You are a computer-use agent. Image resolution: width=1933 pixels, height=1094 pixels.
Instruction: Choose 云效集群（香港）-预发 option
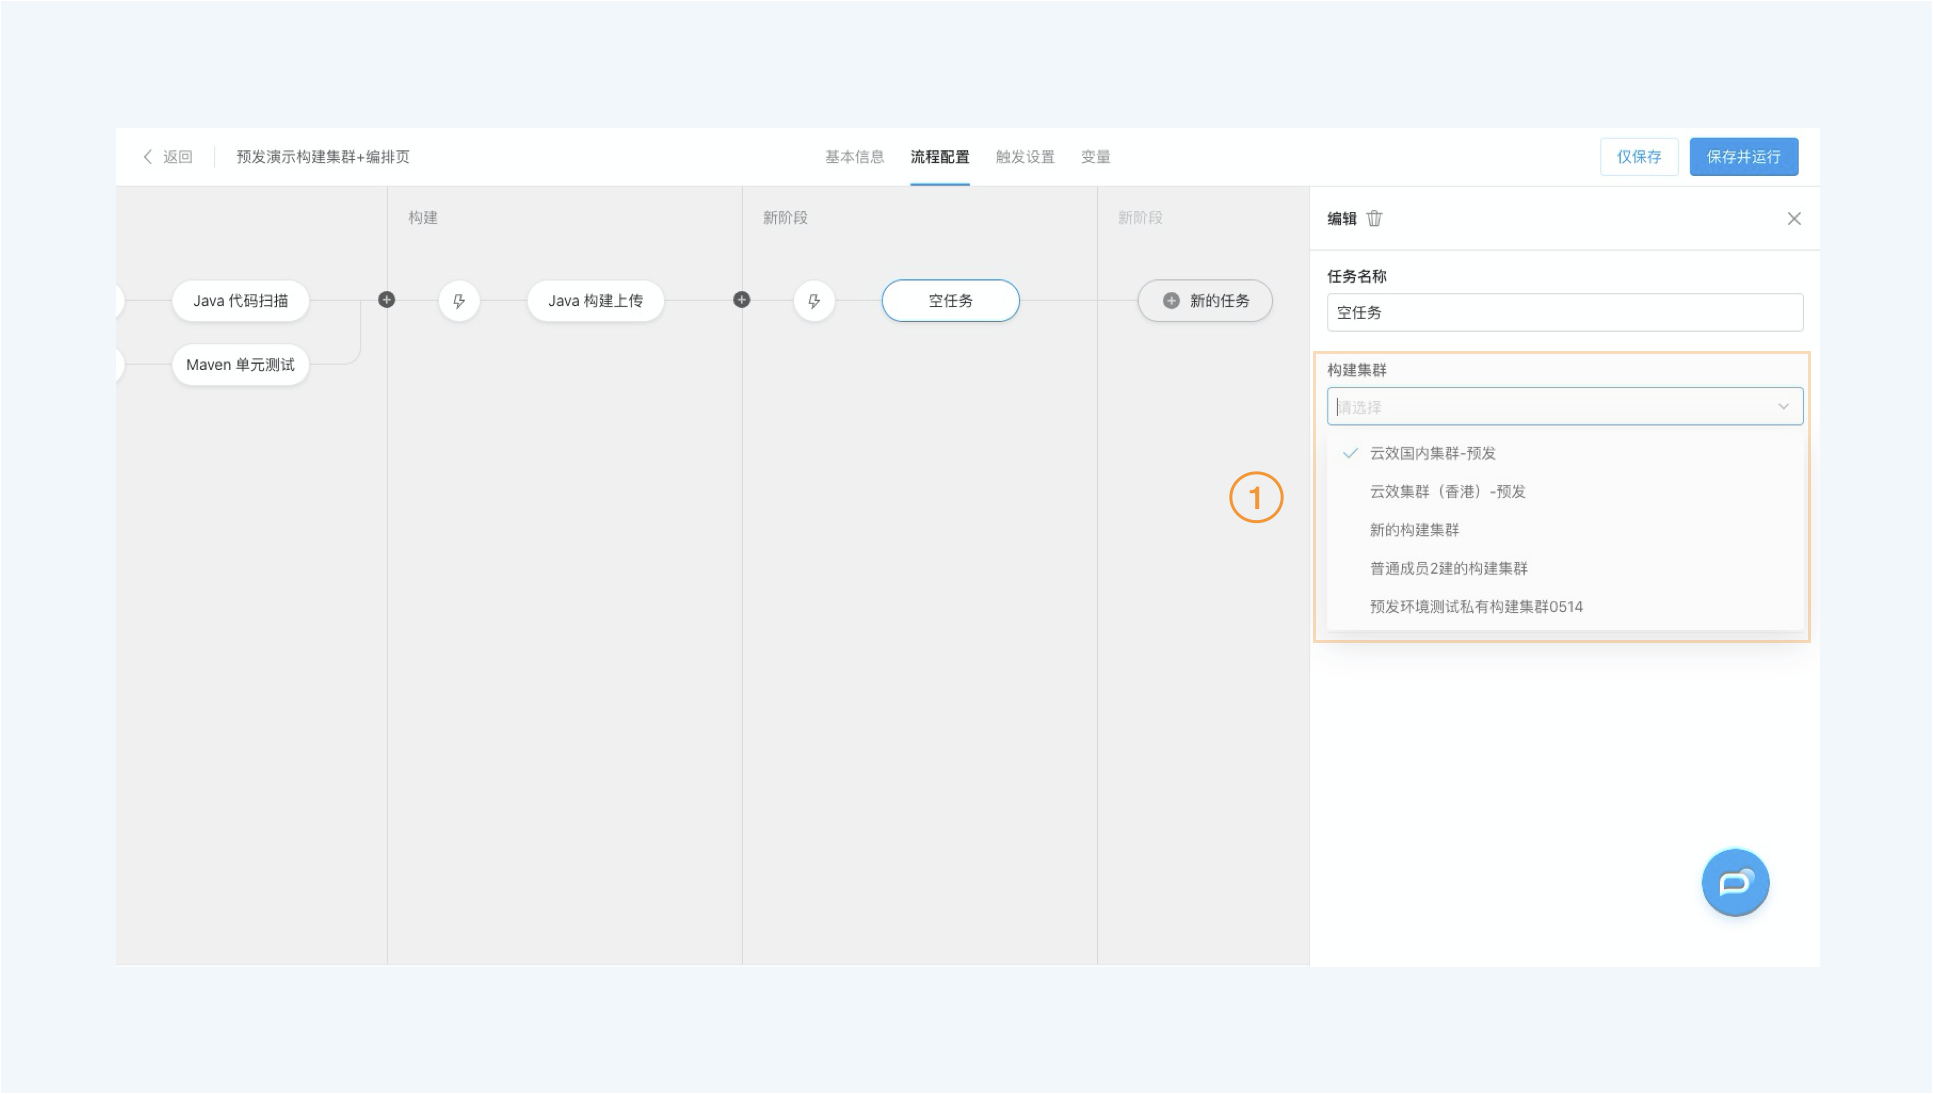[1565, 491]
